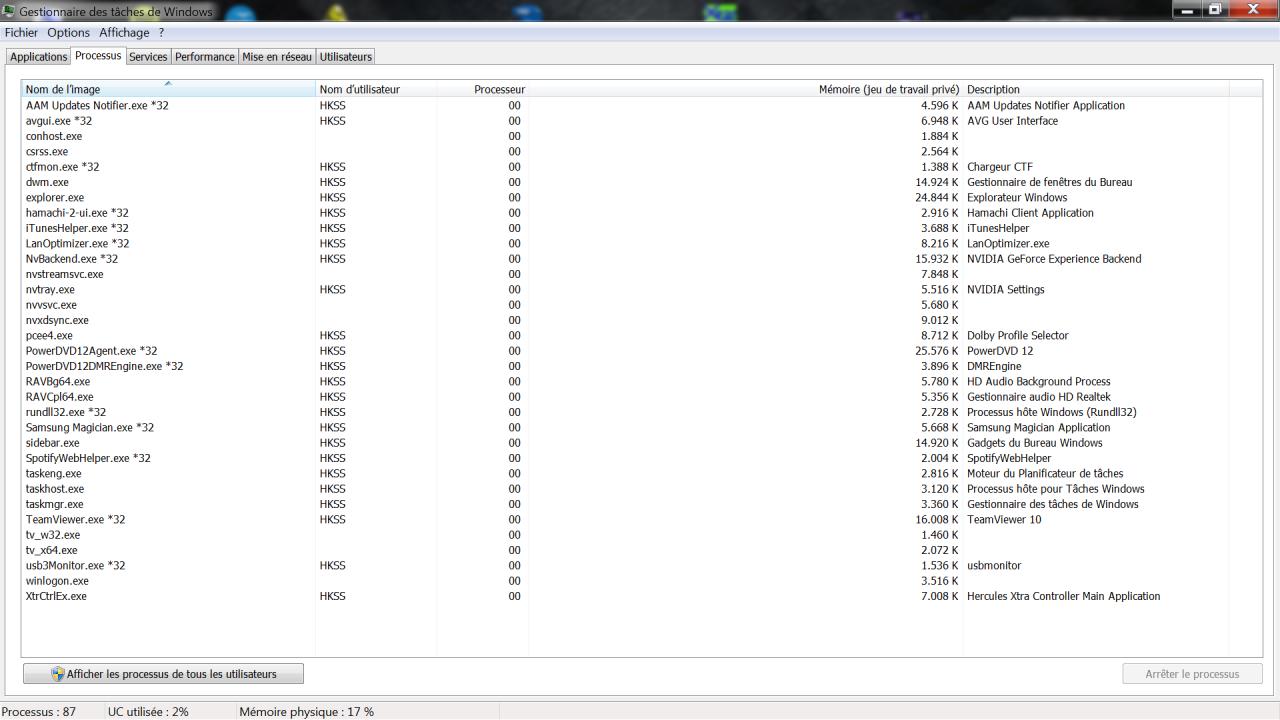The width and height of the screenshot is (1280, 720).
Task: Open the Mise en réseau tab
Action: coord(277,57)
